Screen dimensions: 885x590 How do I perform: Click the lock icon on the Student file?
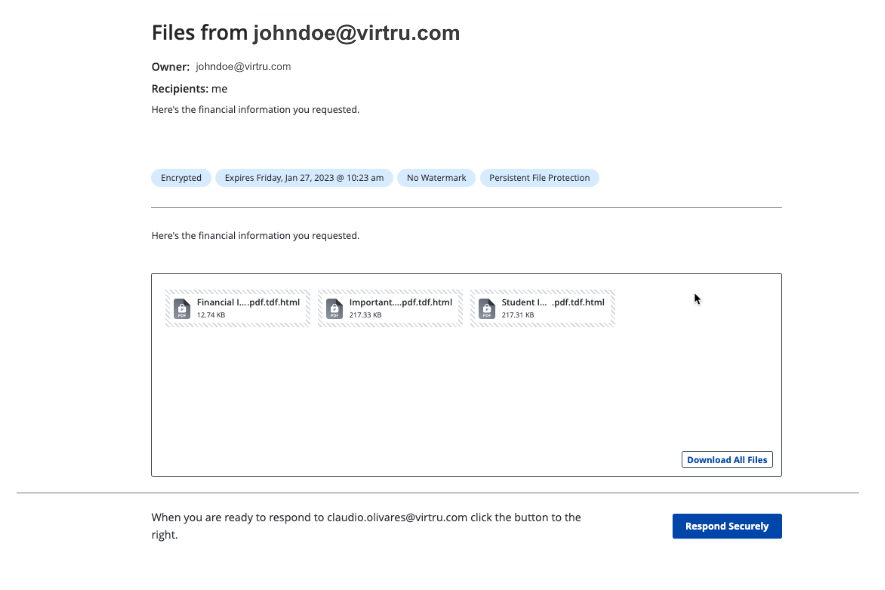(x=486, y=308)
